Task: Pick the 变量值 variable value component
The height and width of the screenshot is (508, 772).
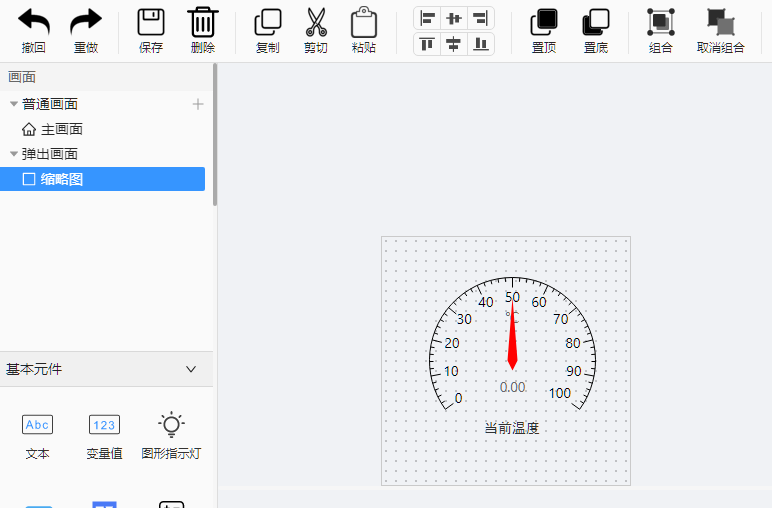Action: click(104, 437)
